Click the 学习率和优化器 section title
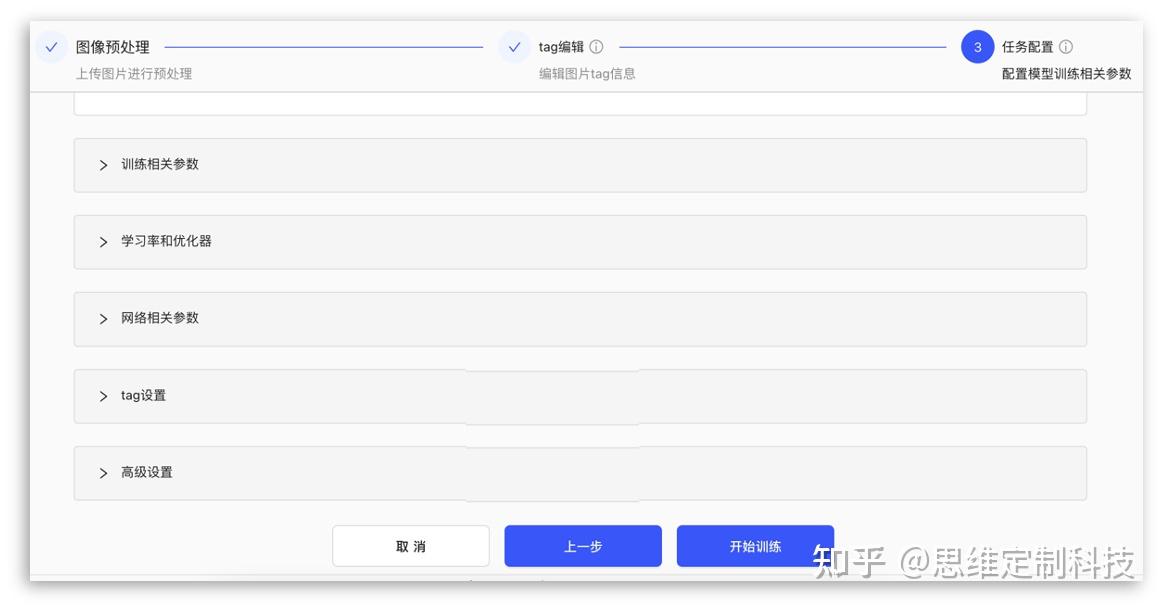This screenshot has height=610, width=1164. click(166, 241)
